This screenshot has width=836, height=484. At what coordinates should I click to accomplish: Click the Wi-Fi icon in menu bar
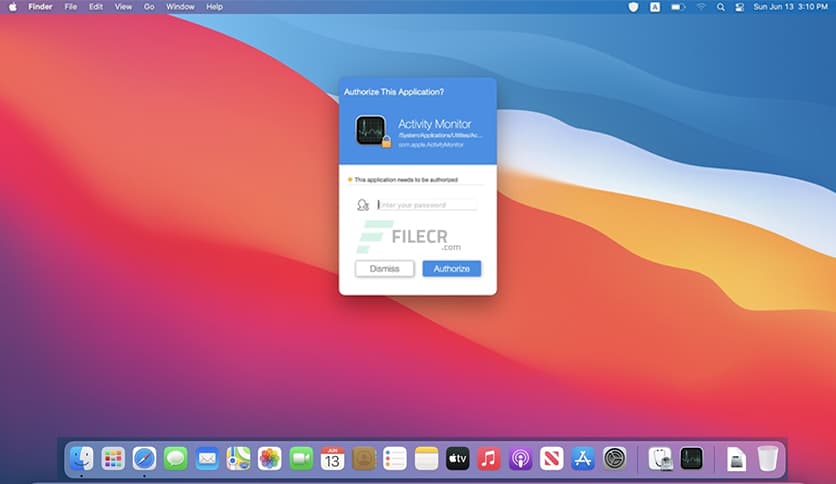701,7
